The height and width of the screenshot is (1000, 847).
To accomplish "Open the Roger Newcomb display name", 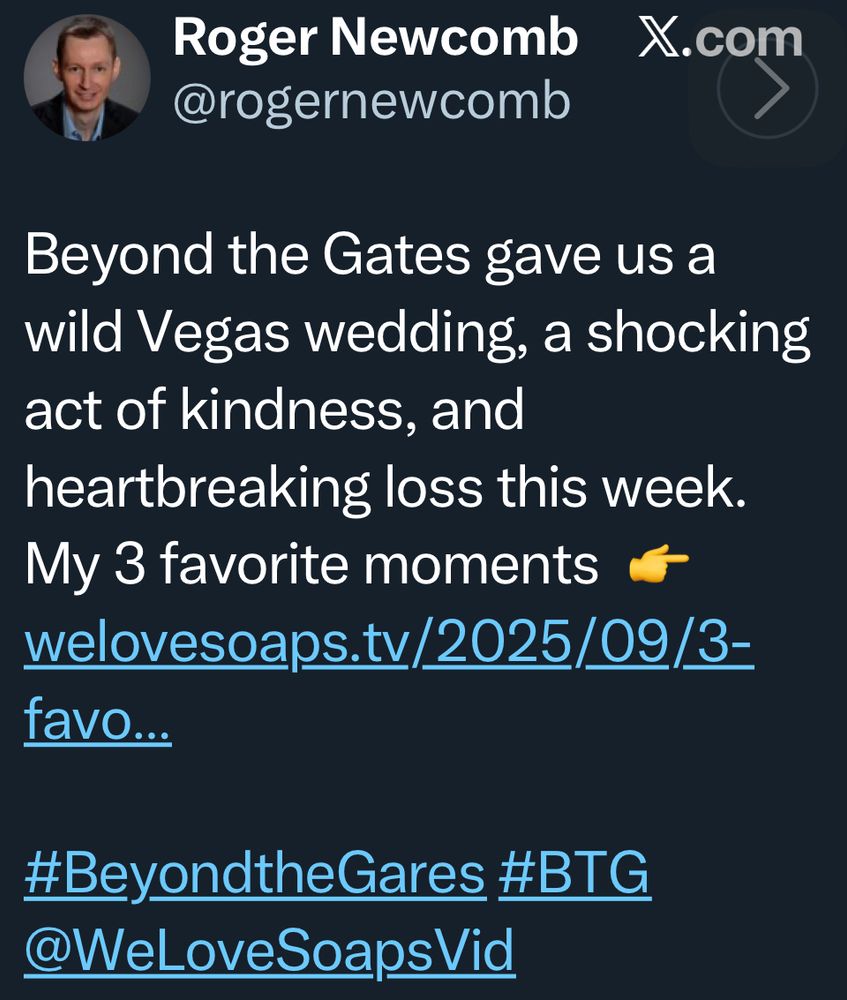I will coord(375,39).
